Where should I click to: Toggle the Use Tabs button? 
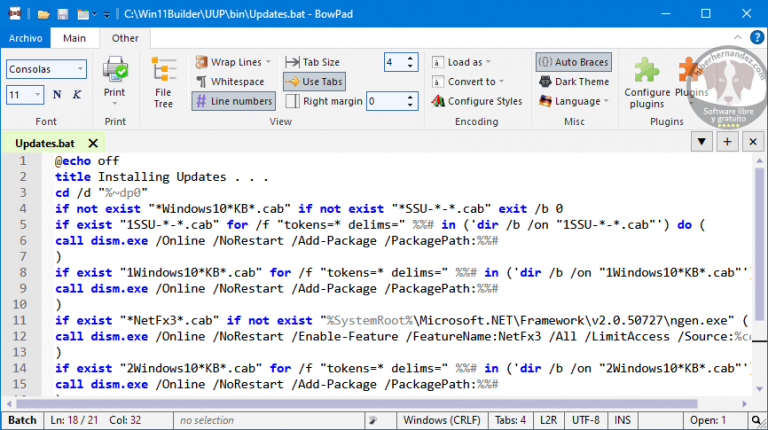pyautogui.click(x=314, y=82)
